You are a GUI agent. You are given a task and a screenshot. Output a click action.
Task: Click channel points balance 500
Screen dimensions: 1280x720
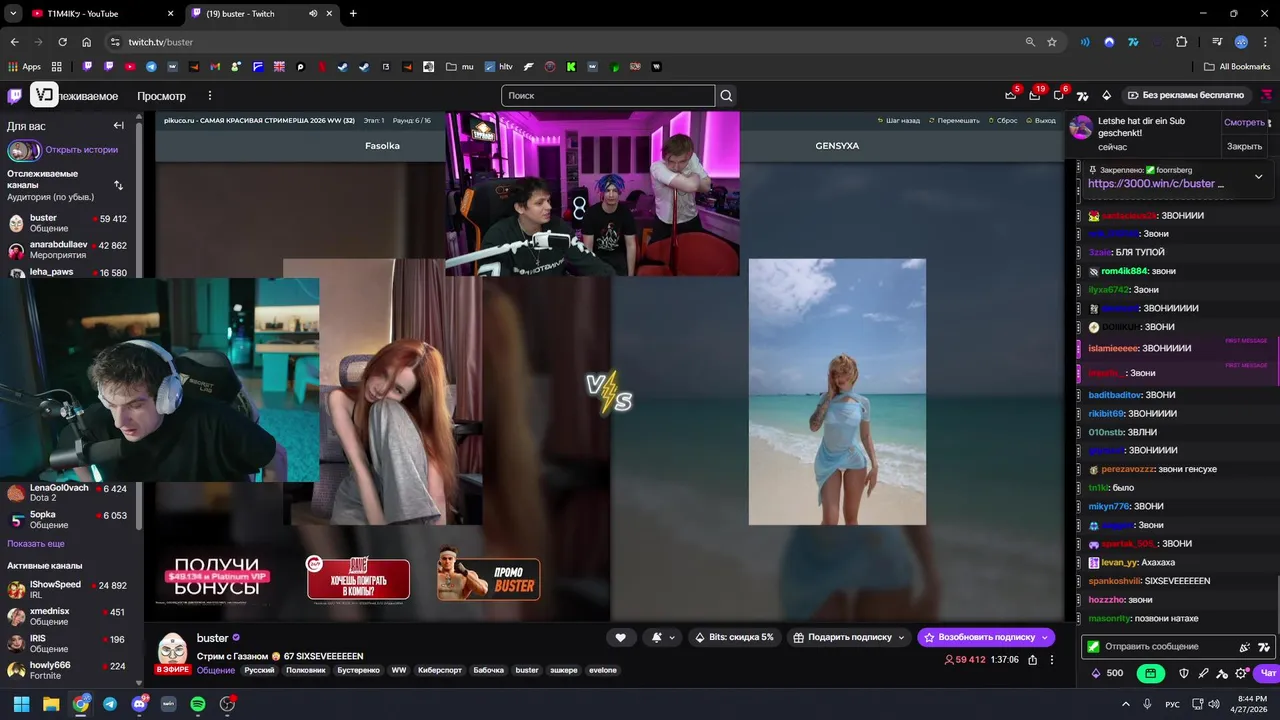pyautogui.click(x=1107, y=673)
